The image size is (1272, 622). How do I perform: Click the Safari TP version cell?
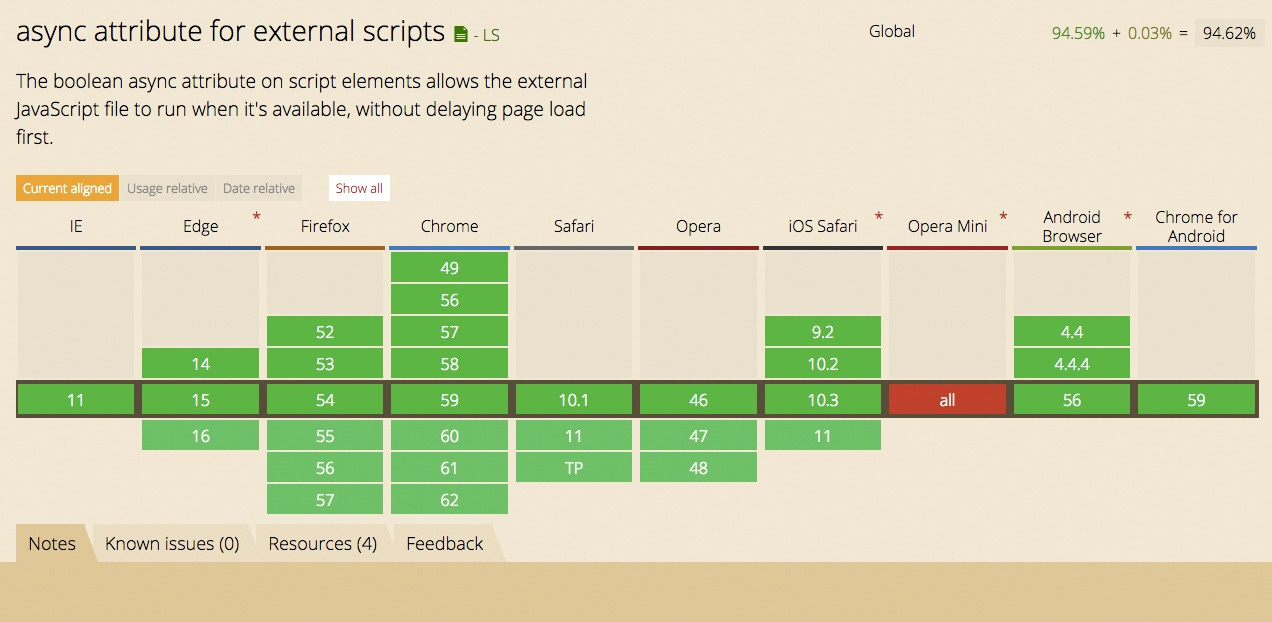(x=573, y=467)
